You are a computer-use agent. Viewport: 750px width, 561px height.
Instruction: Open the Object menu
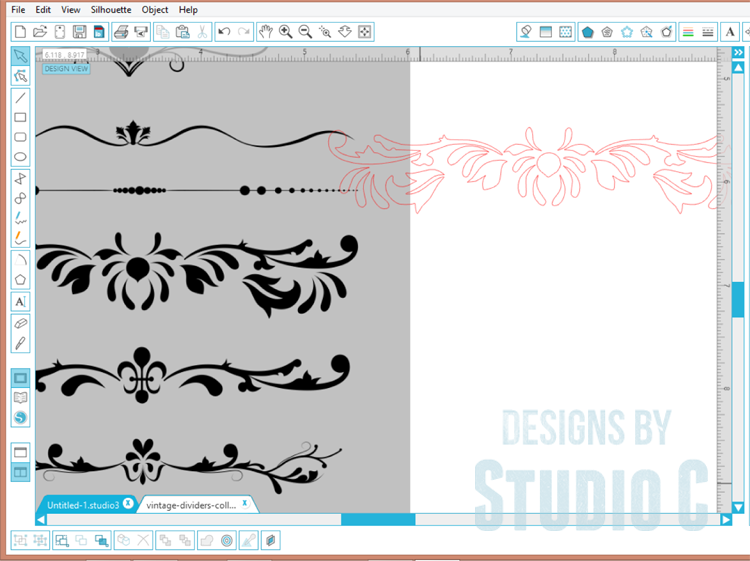pos(155,10)
